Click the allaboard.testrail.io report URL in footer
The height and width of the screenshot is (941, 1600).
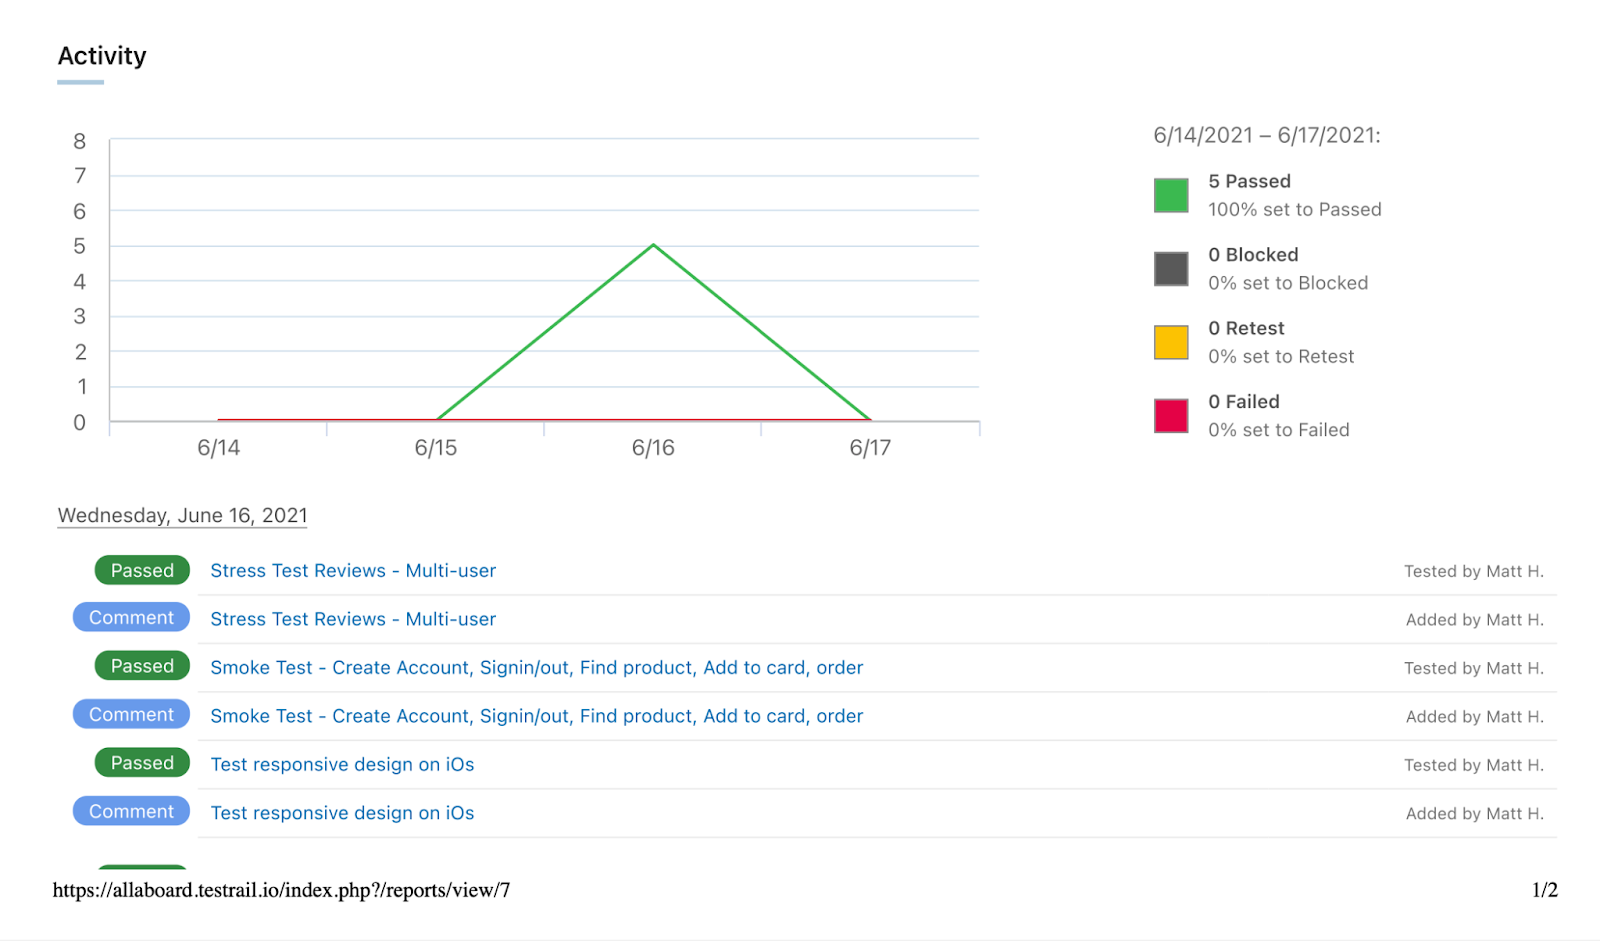coord(281,890)
